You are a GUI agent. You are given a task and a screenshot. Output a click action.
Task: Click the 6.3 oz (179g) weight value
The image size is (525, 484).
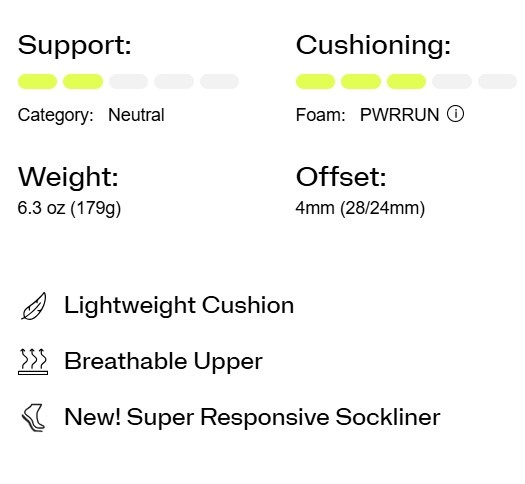click(x=69, y=208)
